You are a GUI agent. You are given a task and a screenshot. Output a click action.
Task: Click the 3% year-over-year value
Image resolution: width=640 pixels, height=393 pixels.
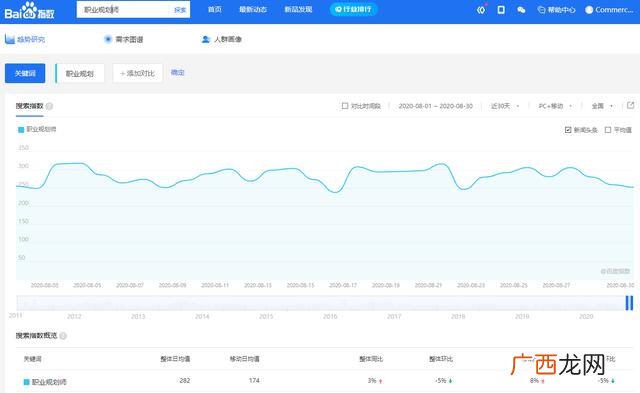pyautogui.click(x=371, y=380)
